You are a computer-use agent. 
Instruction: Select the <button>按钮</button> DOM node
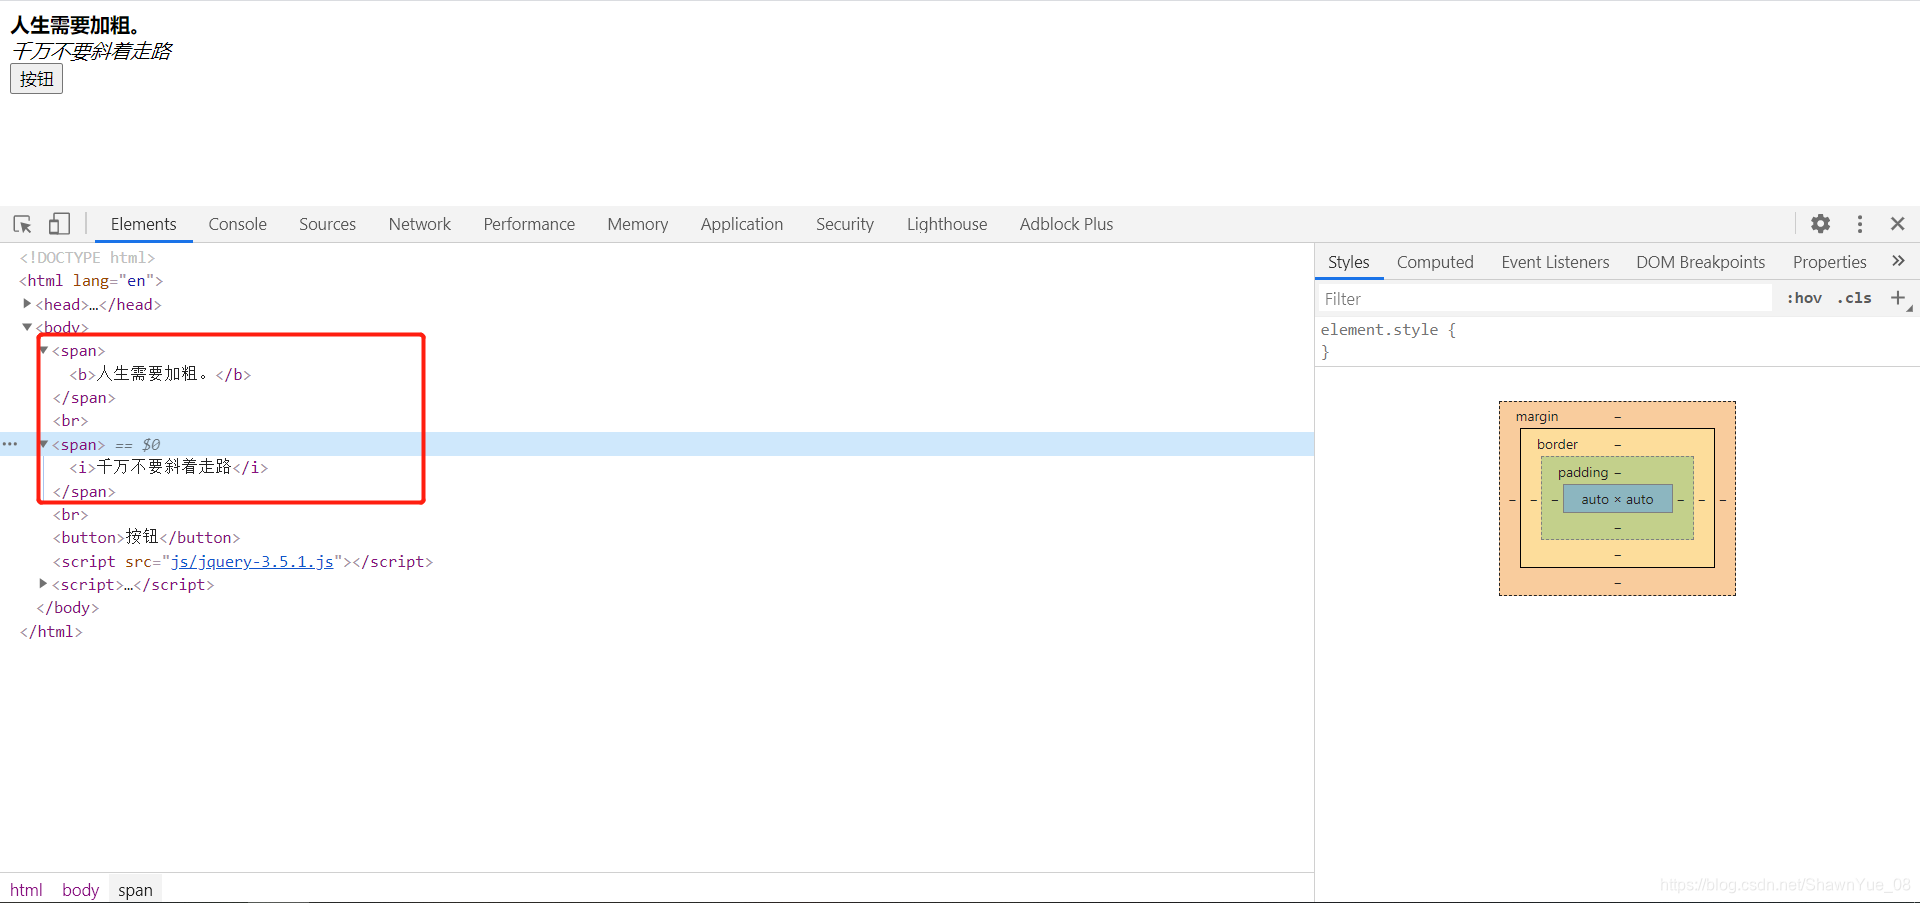(x=146, y=538)
